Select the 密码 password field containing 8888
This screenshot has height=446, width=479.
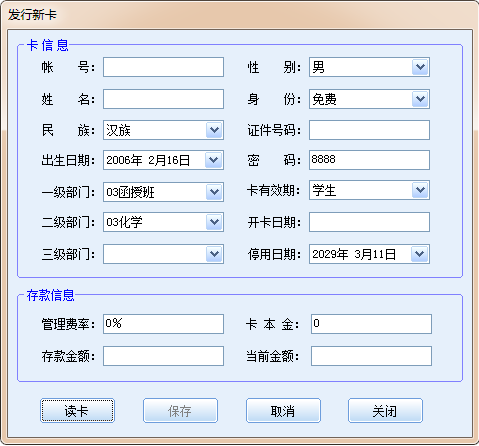369,160
